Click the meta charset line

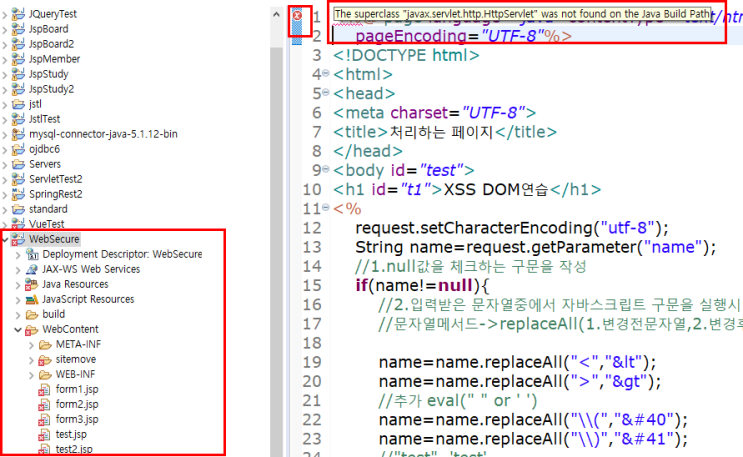point(435,113)
